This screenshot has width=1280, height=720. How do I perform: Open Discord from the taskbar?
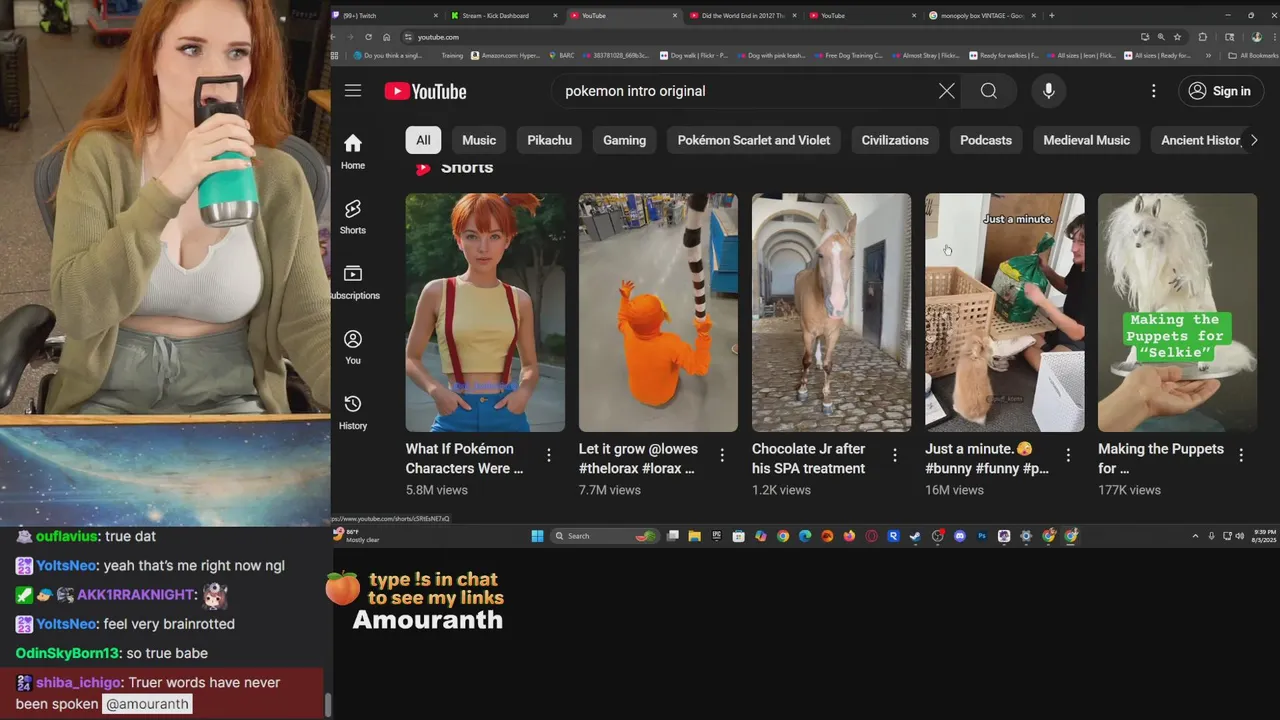[960, 536]
